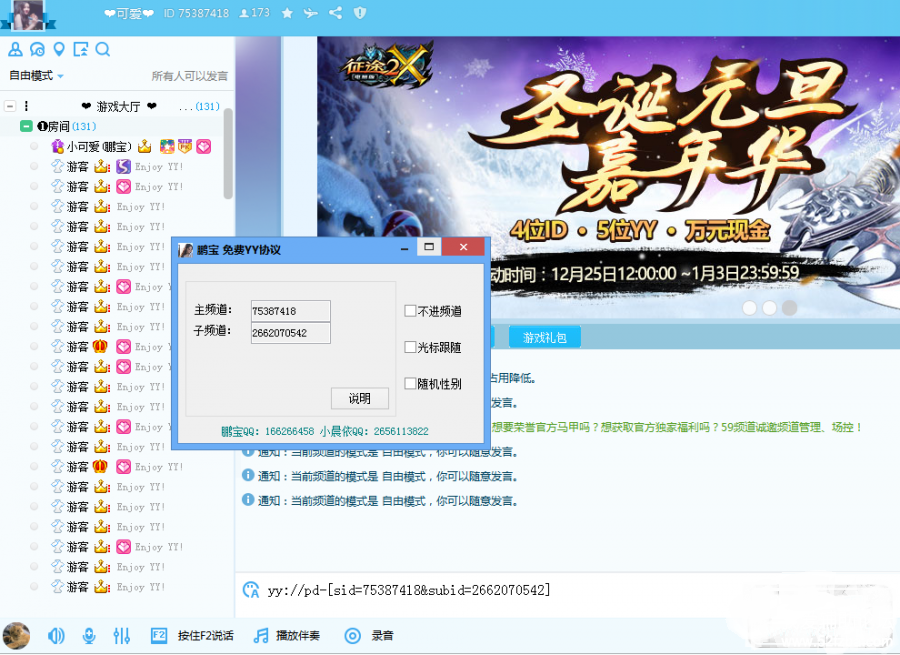Click the location pin icon in left panel
Screen dimensions: 900x655
click(x=59, y=49)
